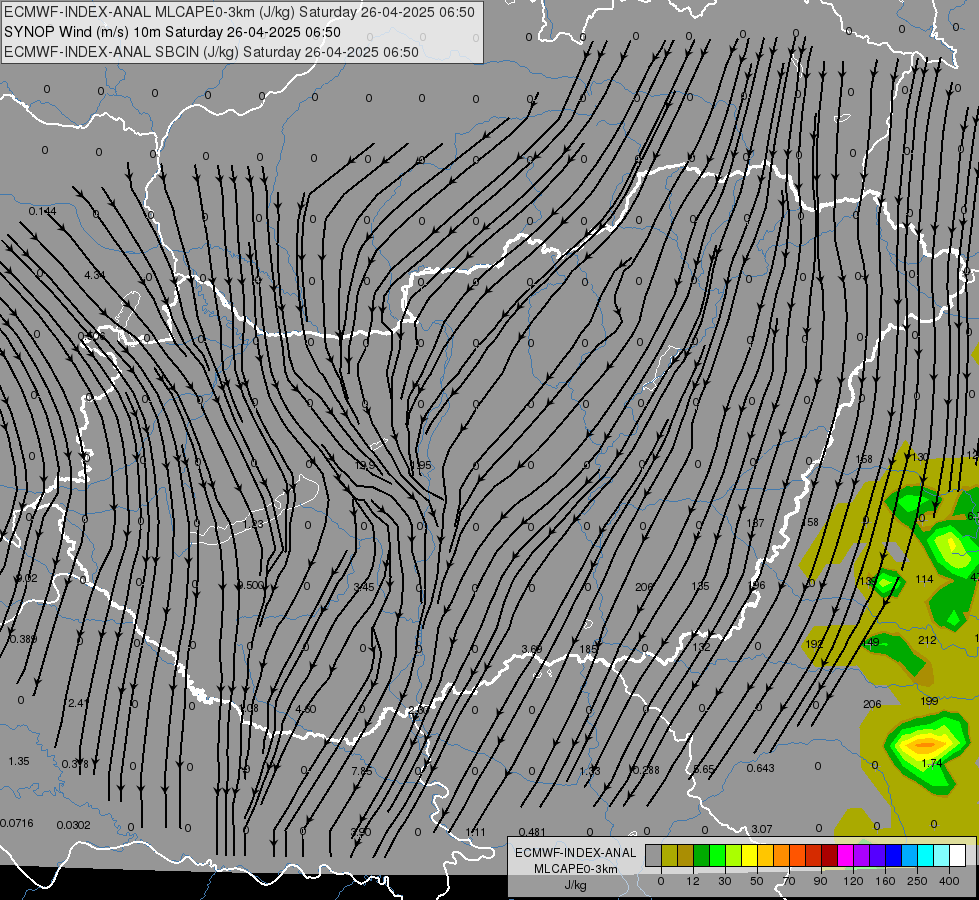Click the map value 3.07

(762, 829)
